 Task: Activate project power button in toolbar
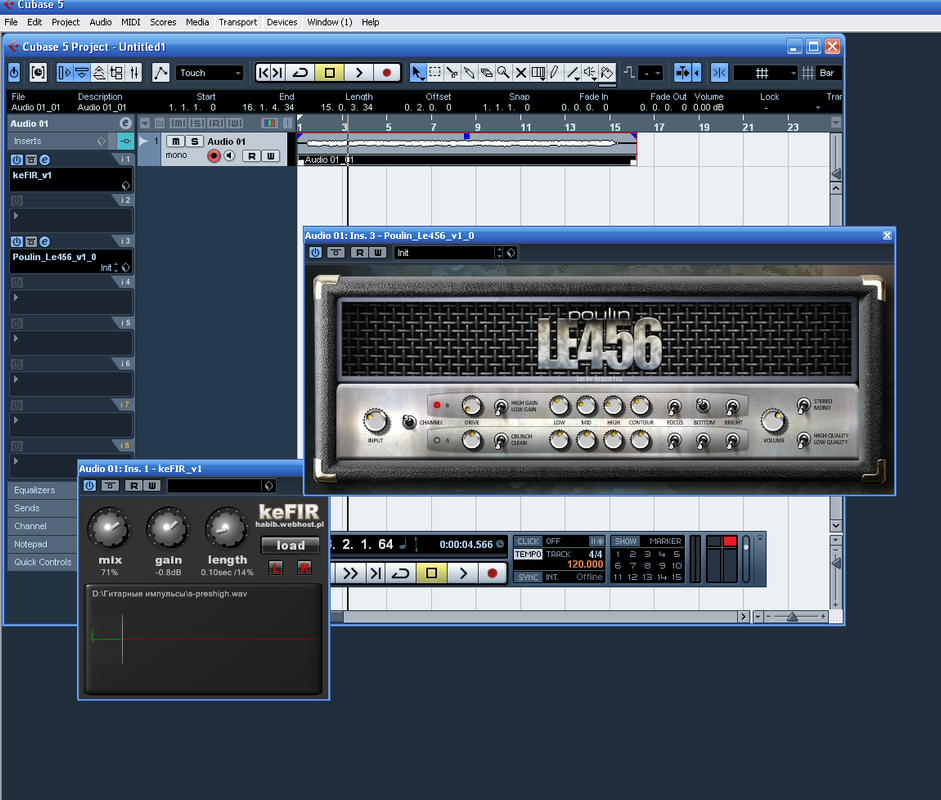click(14, 73)
